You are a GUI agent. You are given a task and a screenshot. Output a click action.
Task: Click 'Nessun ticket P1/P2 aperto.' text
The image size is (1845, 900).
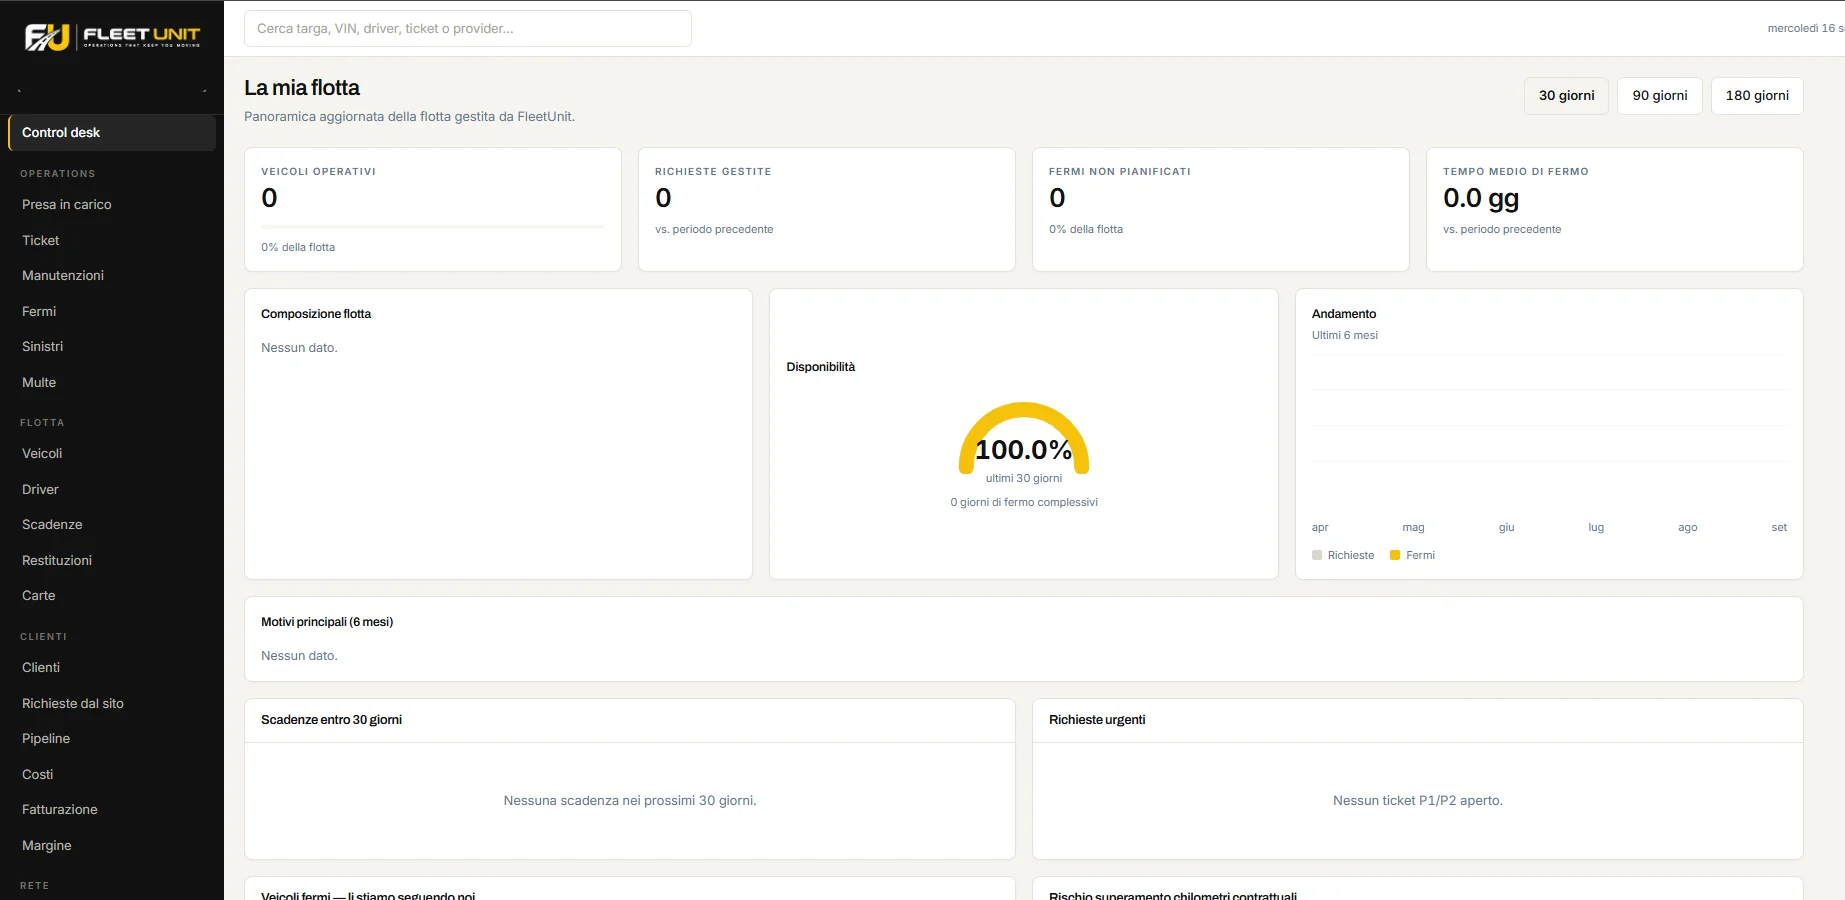point(1418,801)
